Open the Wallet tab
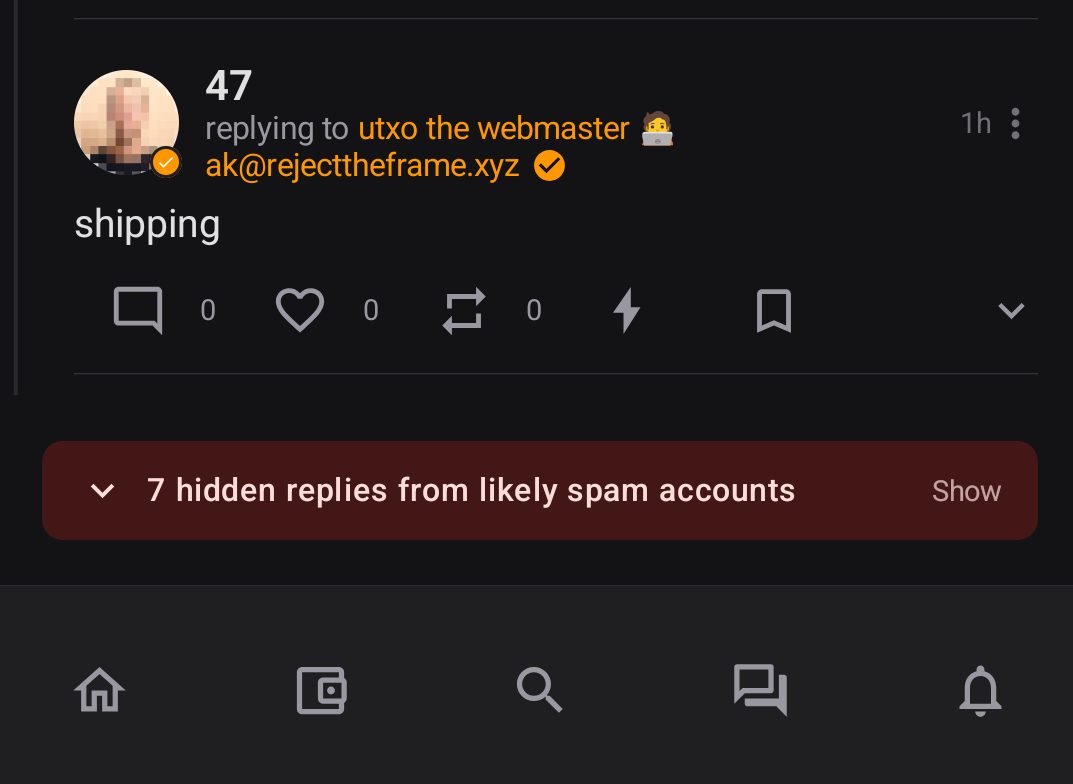Viewport: 1073px width, 784px height. click(x=321, y=690)
